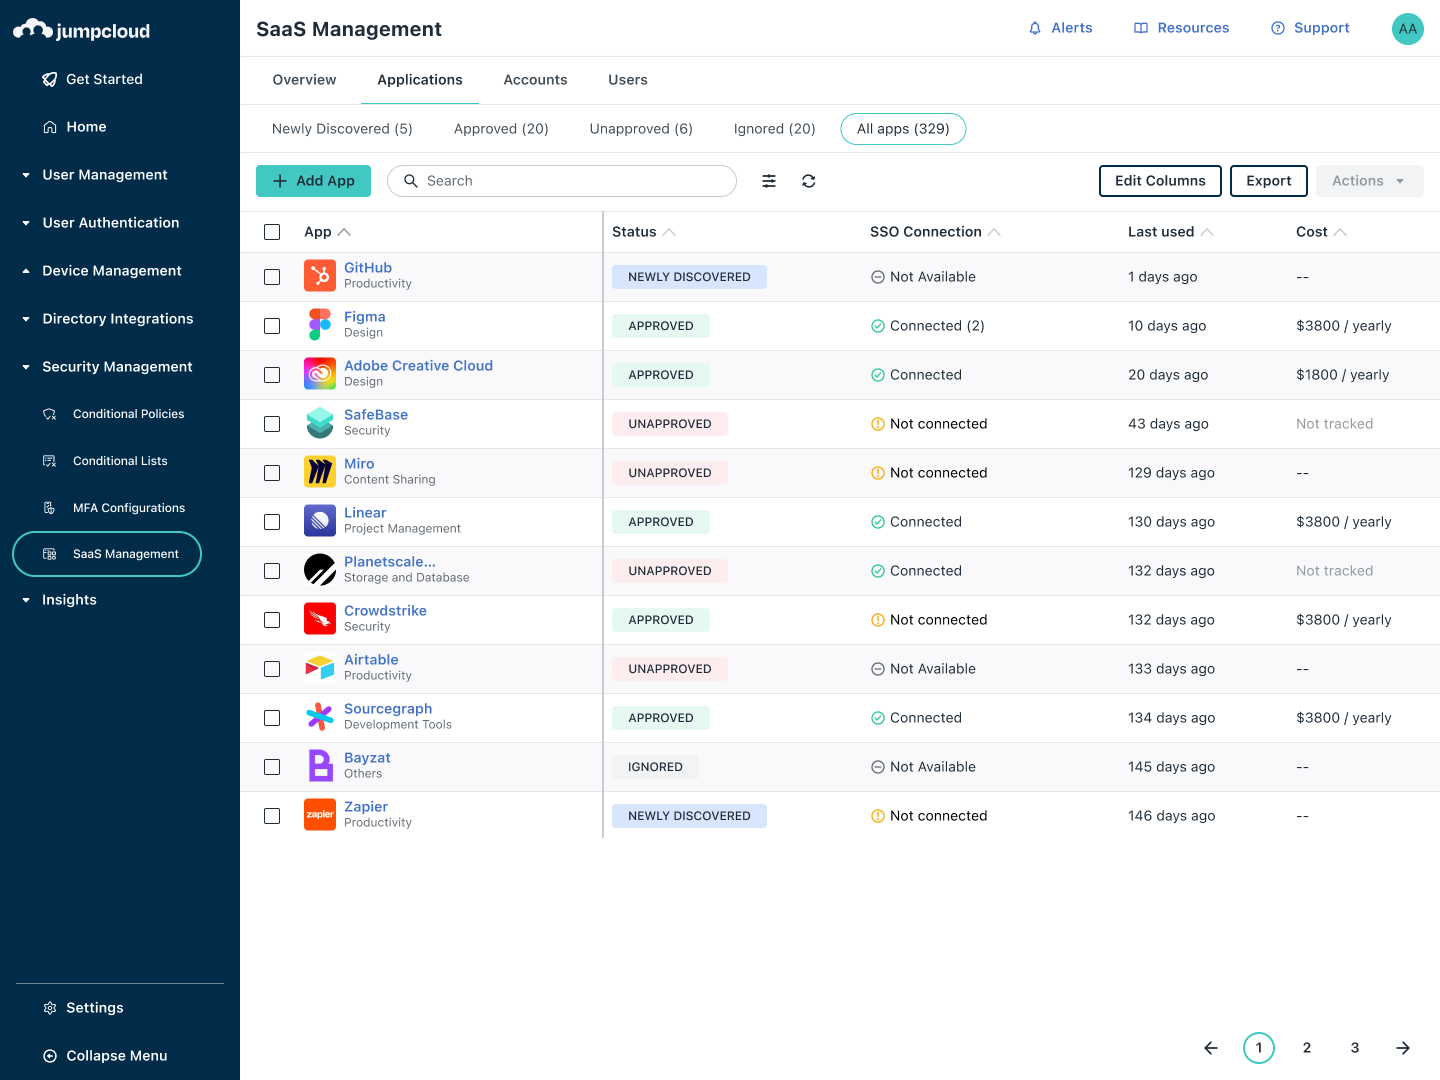The image size is (1440, 1080).
Task: Switch to the Users tab
Action: pyautogui.click(x=628, y=80)
